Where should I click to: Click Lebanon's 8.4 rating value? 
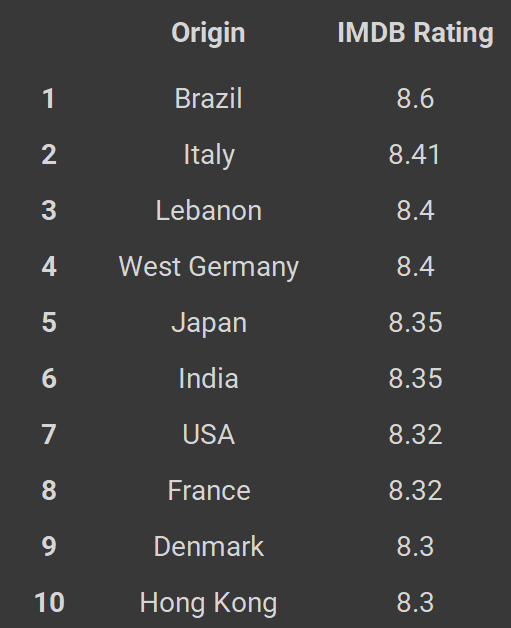click(415, 211)
